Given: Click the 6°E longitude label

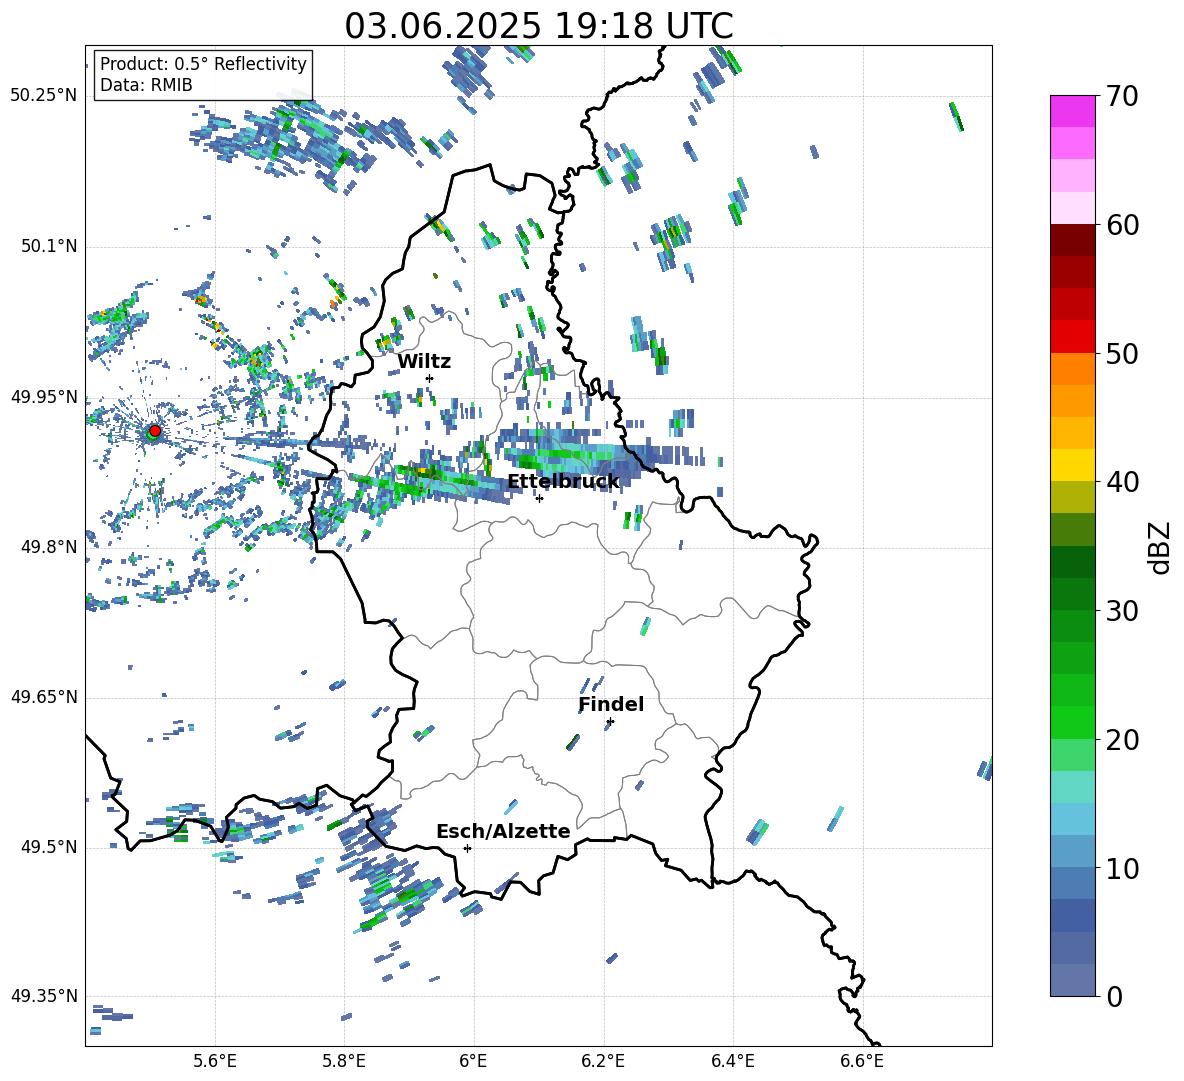Looking at the screenshot, I should tap(473, 1061).
